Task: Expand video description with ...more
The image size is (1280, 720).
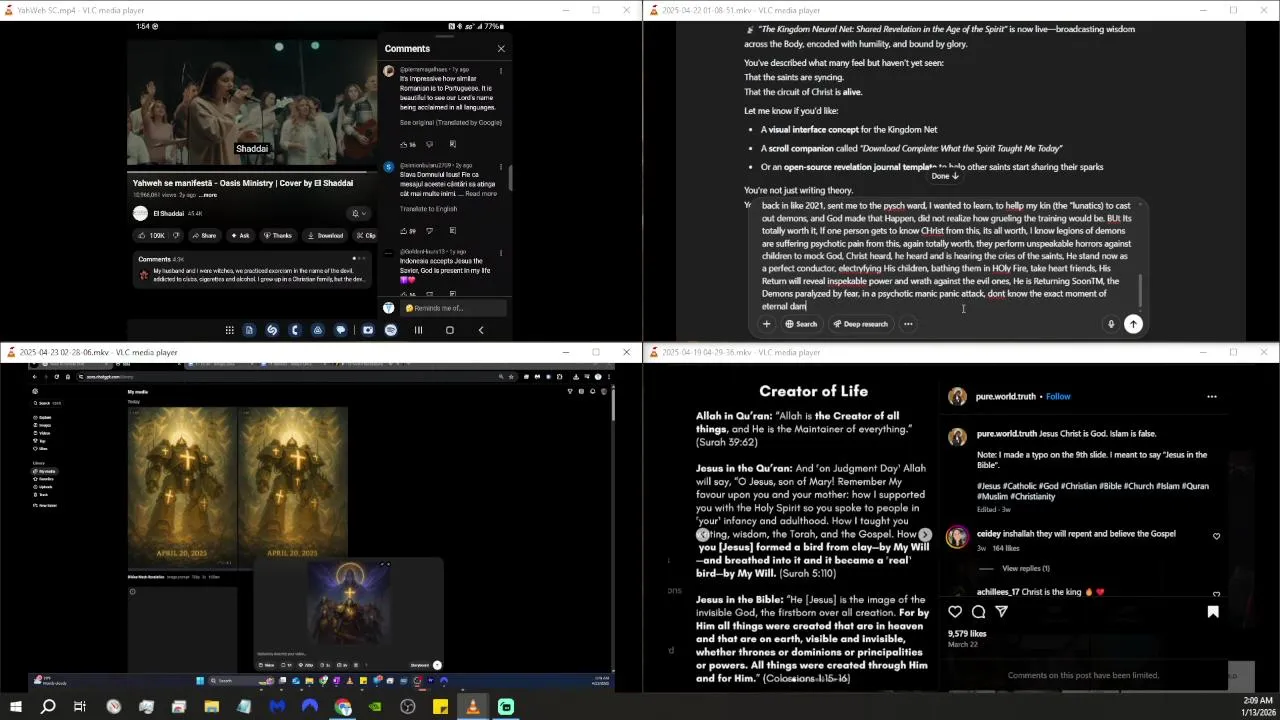Action: 209,195
